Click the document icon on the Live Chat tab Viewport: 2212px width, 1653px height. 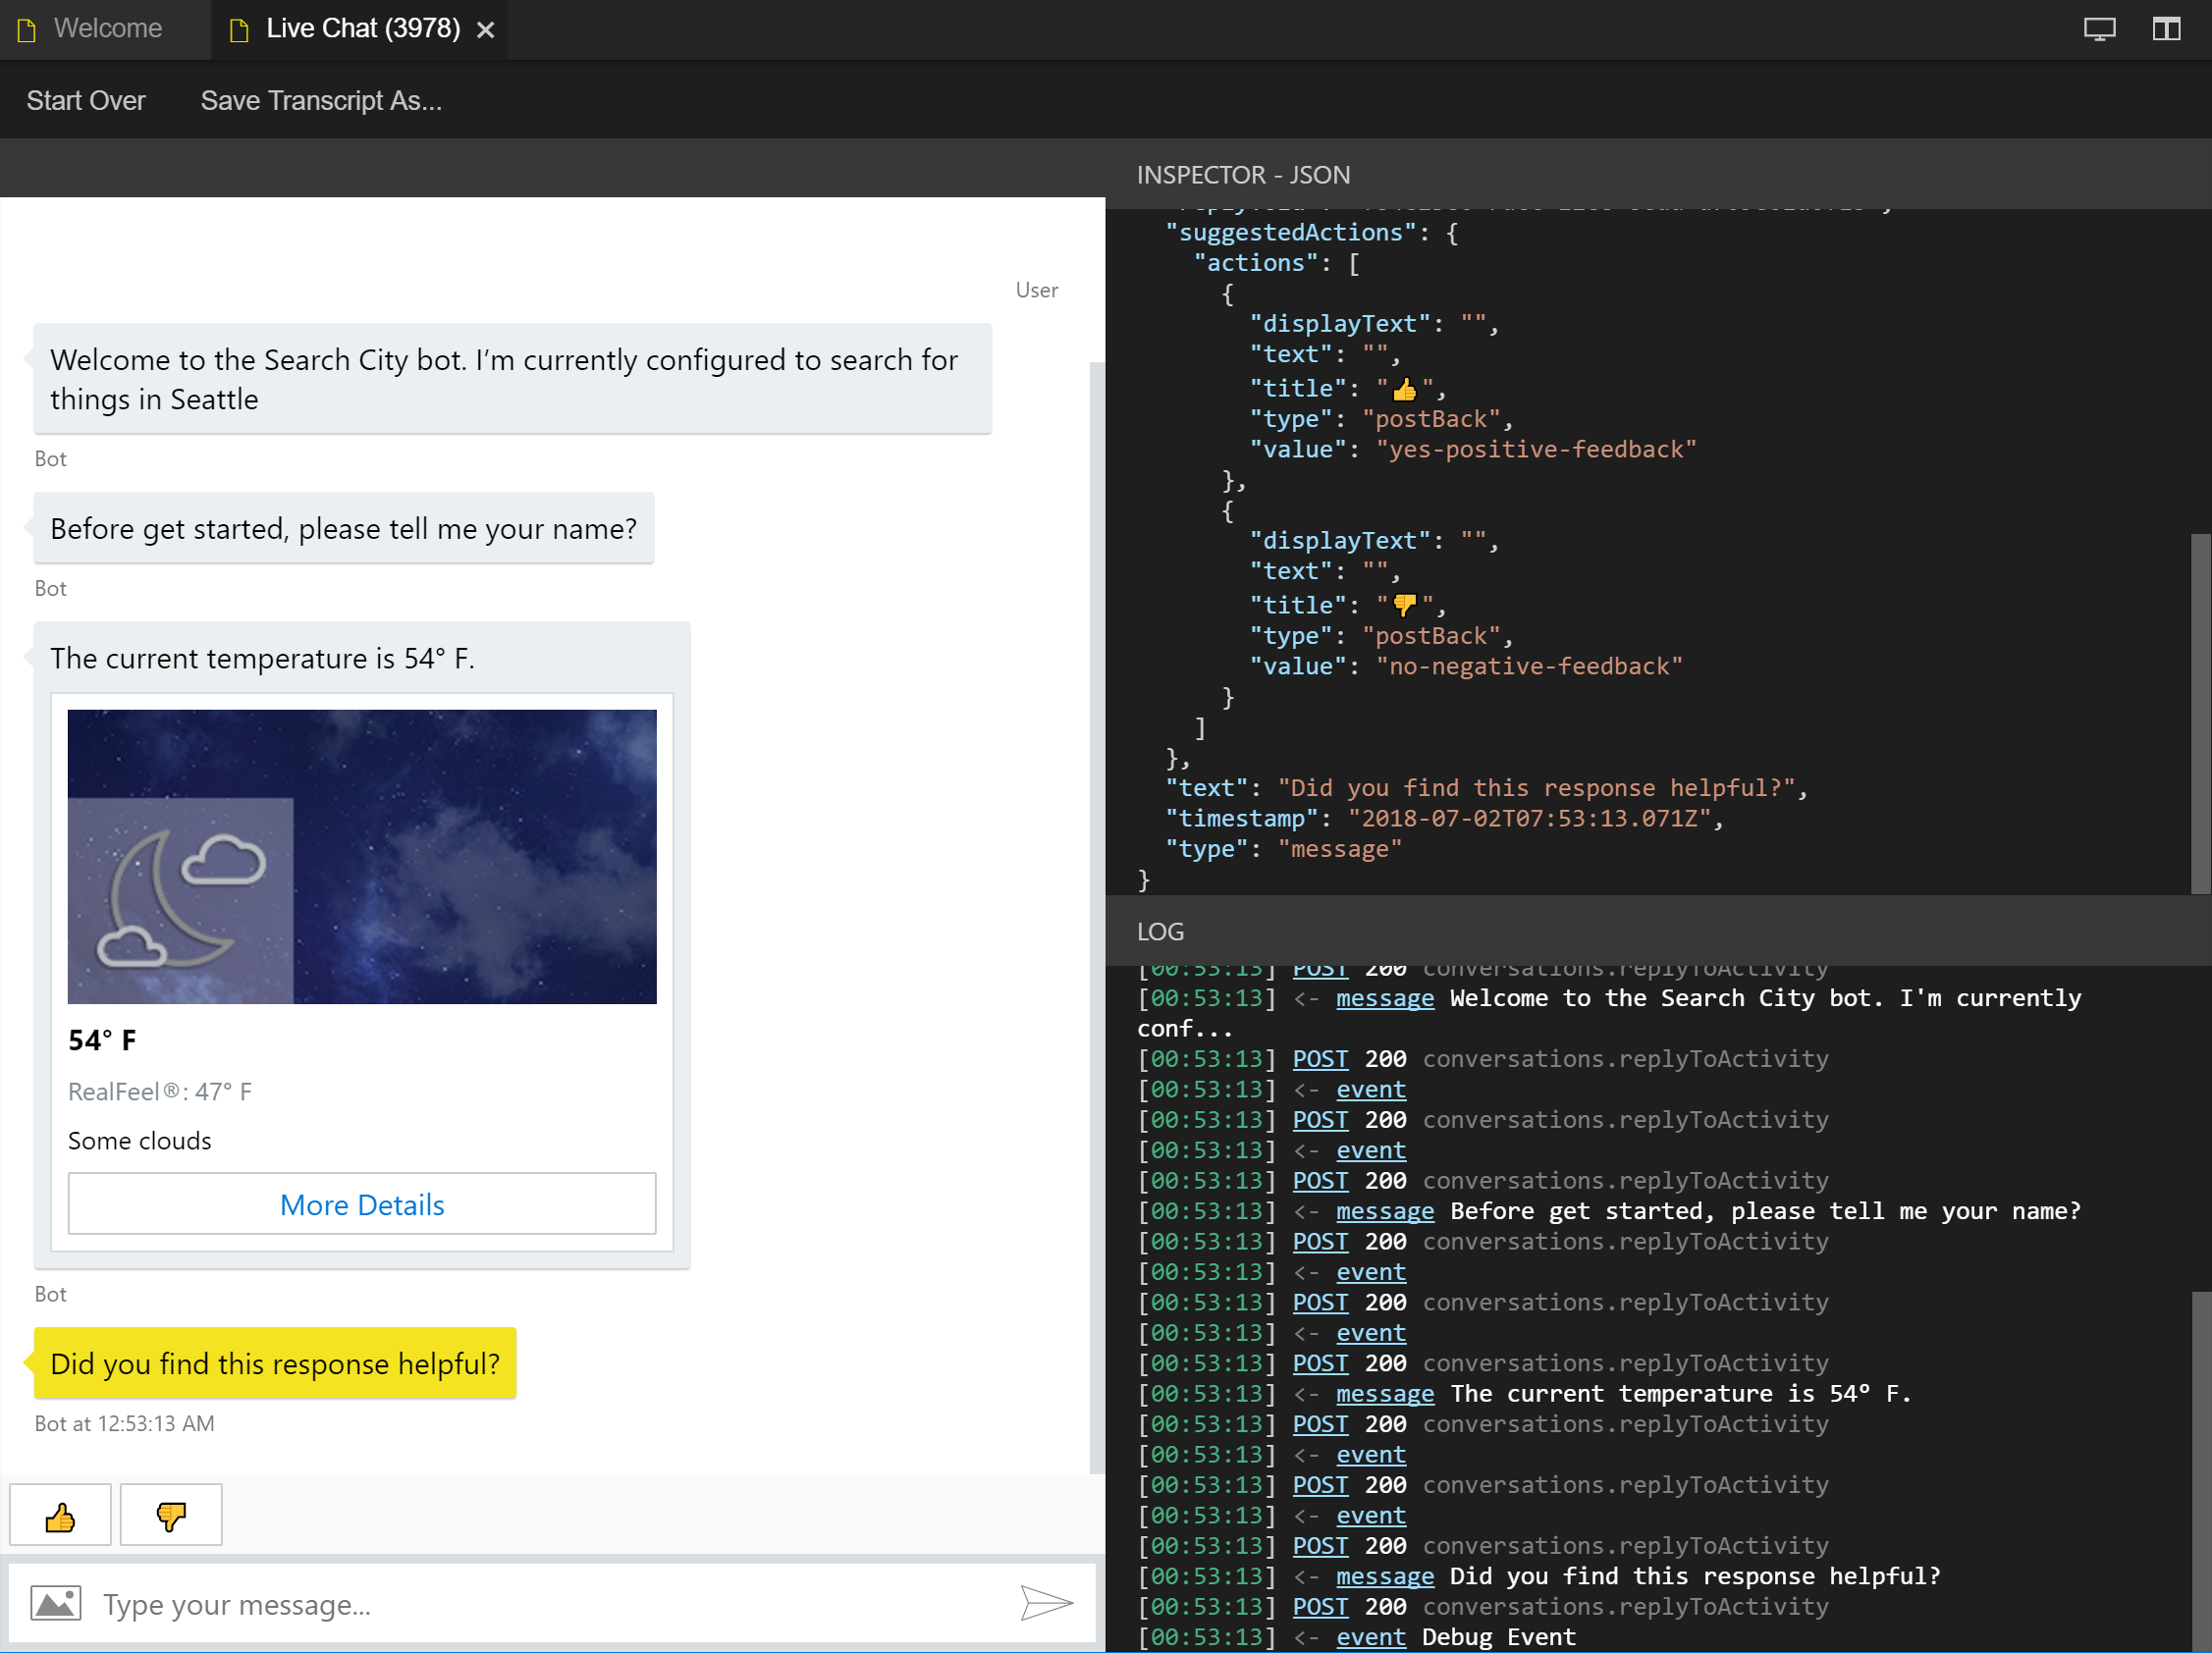(238, 29)
